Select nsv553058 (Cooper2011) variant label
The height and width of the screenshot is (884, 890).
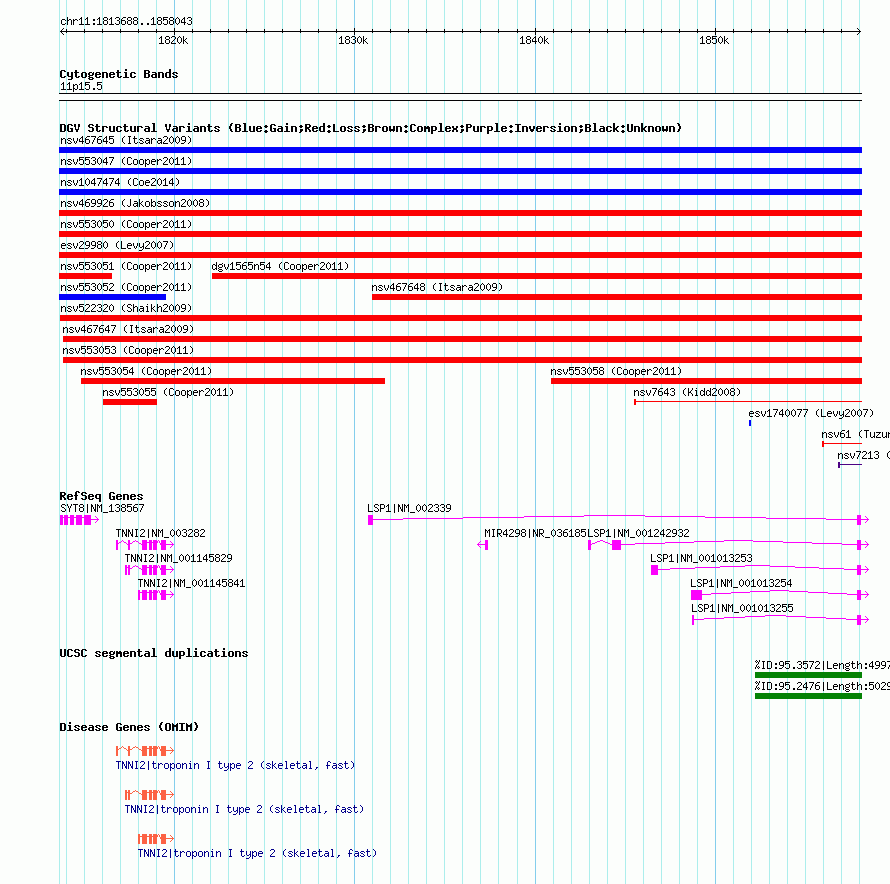pyautogui.click(x=616, y=371)
